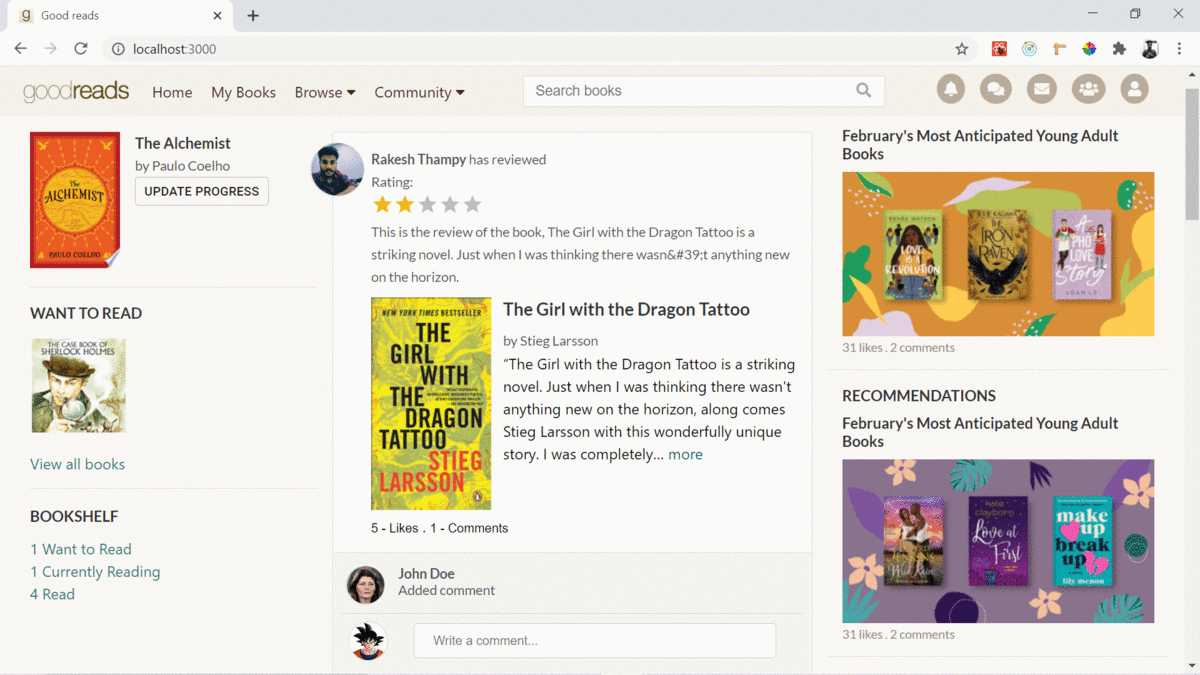The width and height of the screenshot is (1200, 675).
Task: Open the orange Young Adult books banner
Action: (x=998, y=254)
